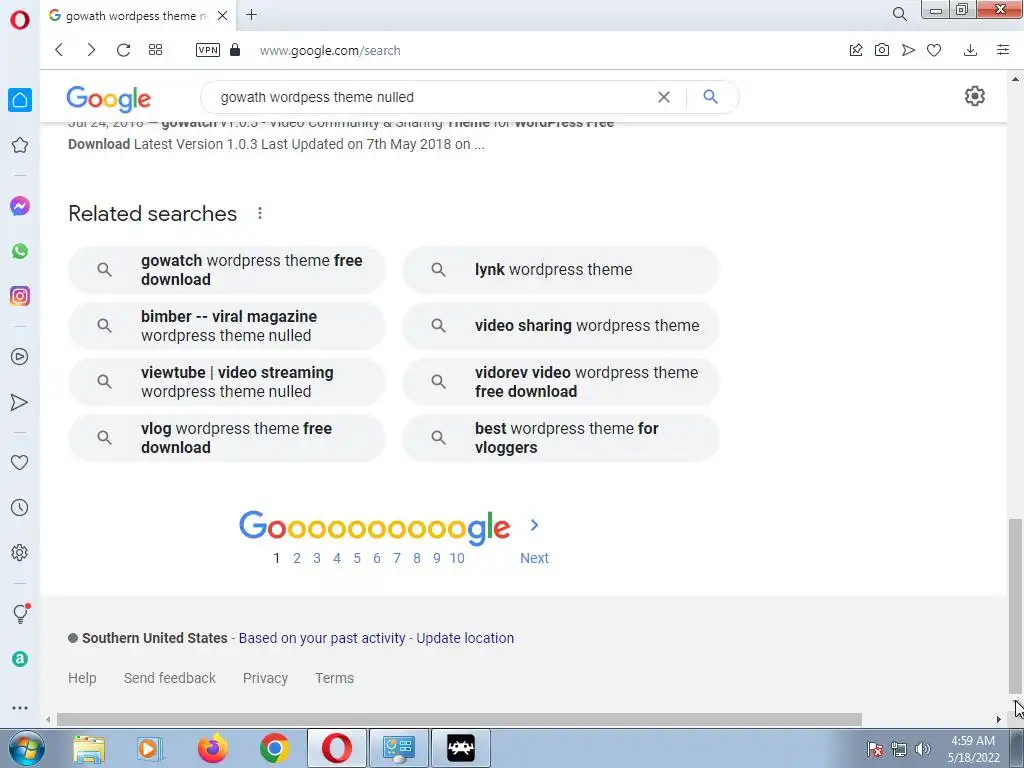Click the Next results link
Image resolution: width=1024 pixels, height=768 pixels.
534,558
